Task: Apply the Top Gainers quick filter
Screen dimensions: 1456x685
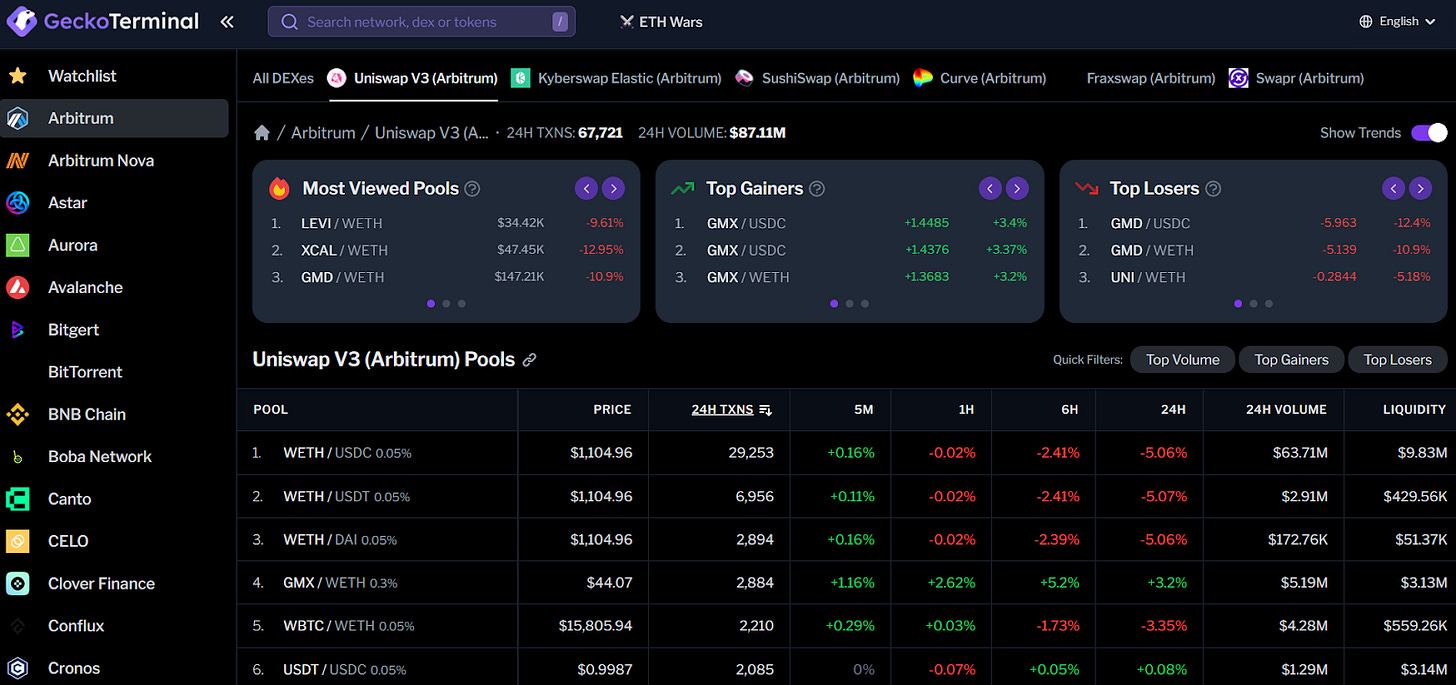Action: click(x=1291, y=359)
